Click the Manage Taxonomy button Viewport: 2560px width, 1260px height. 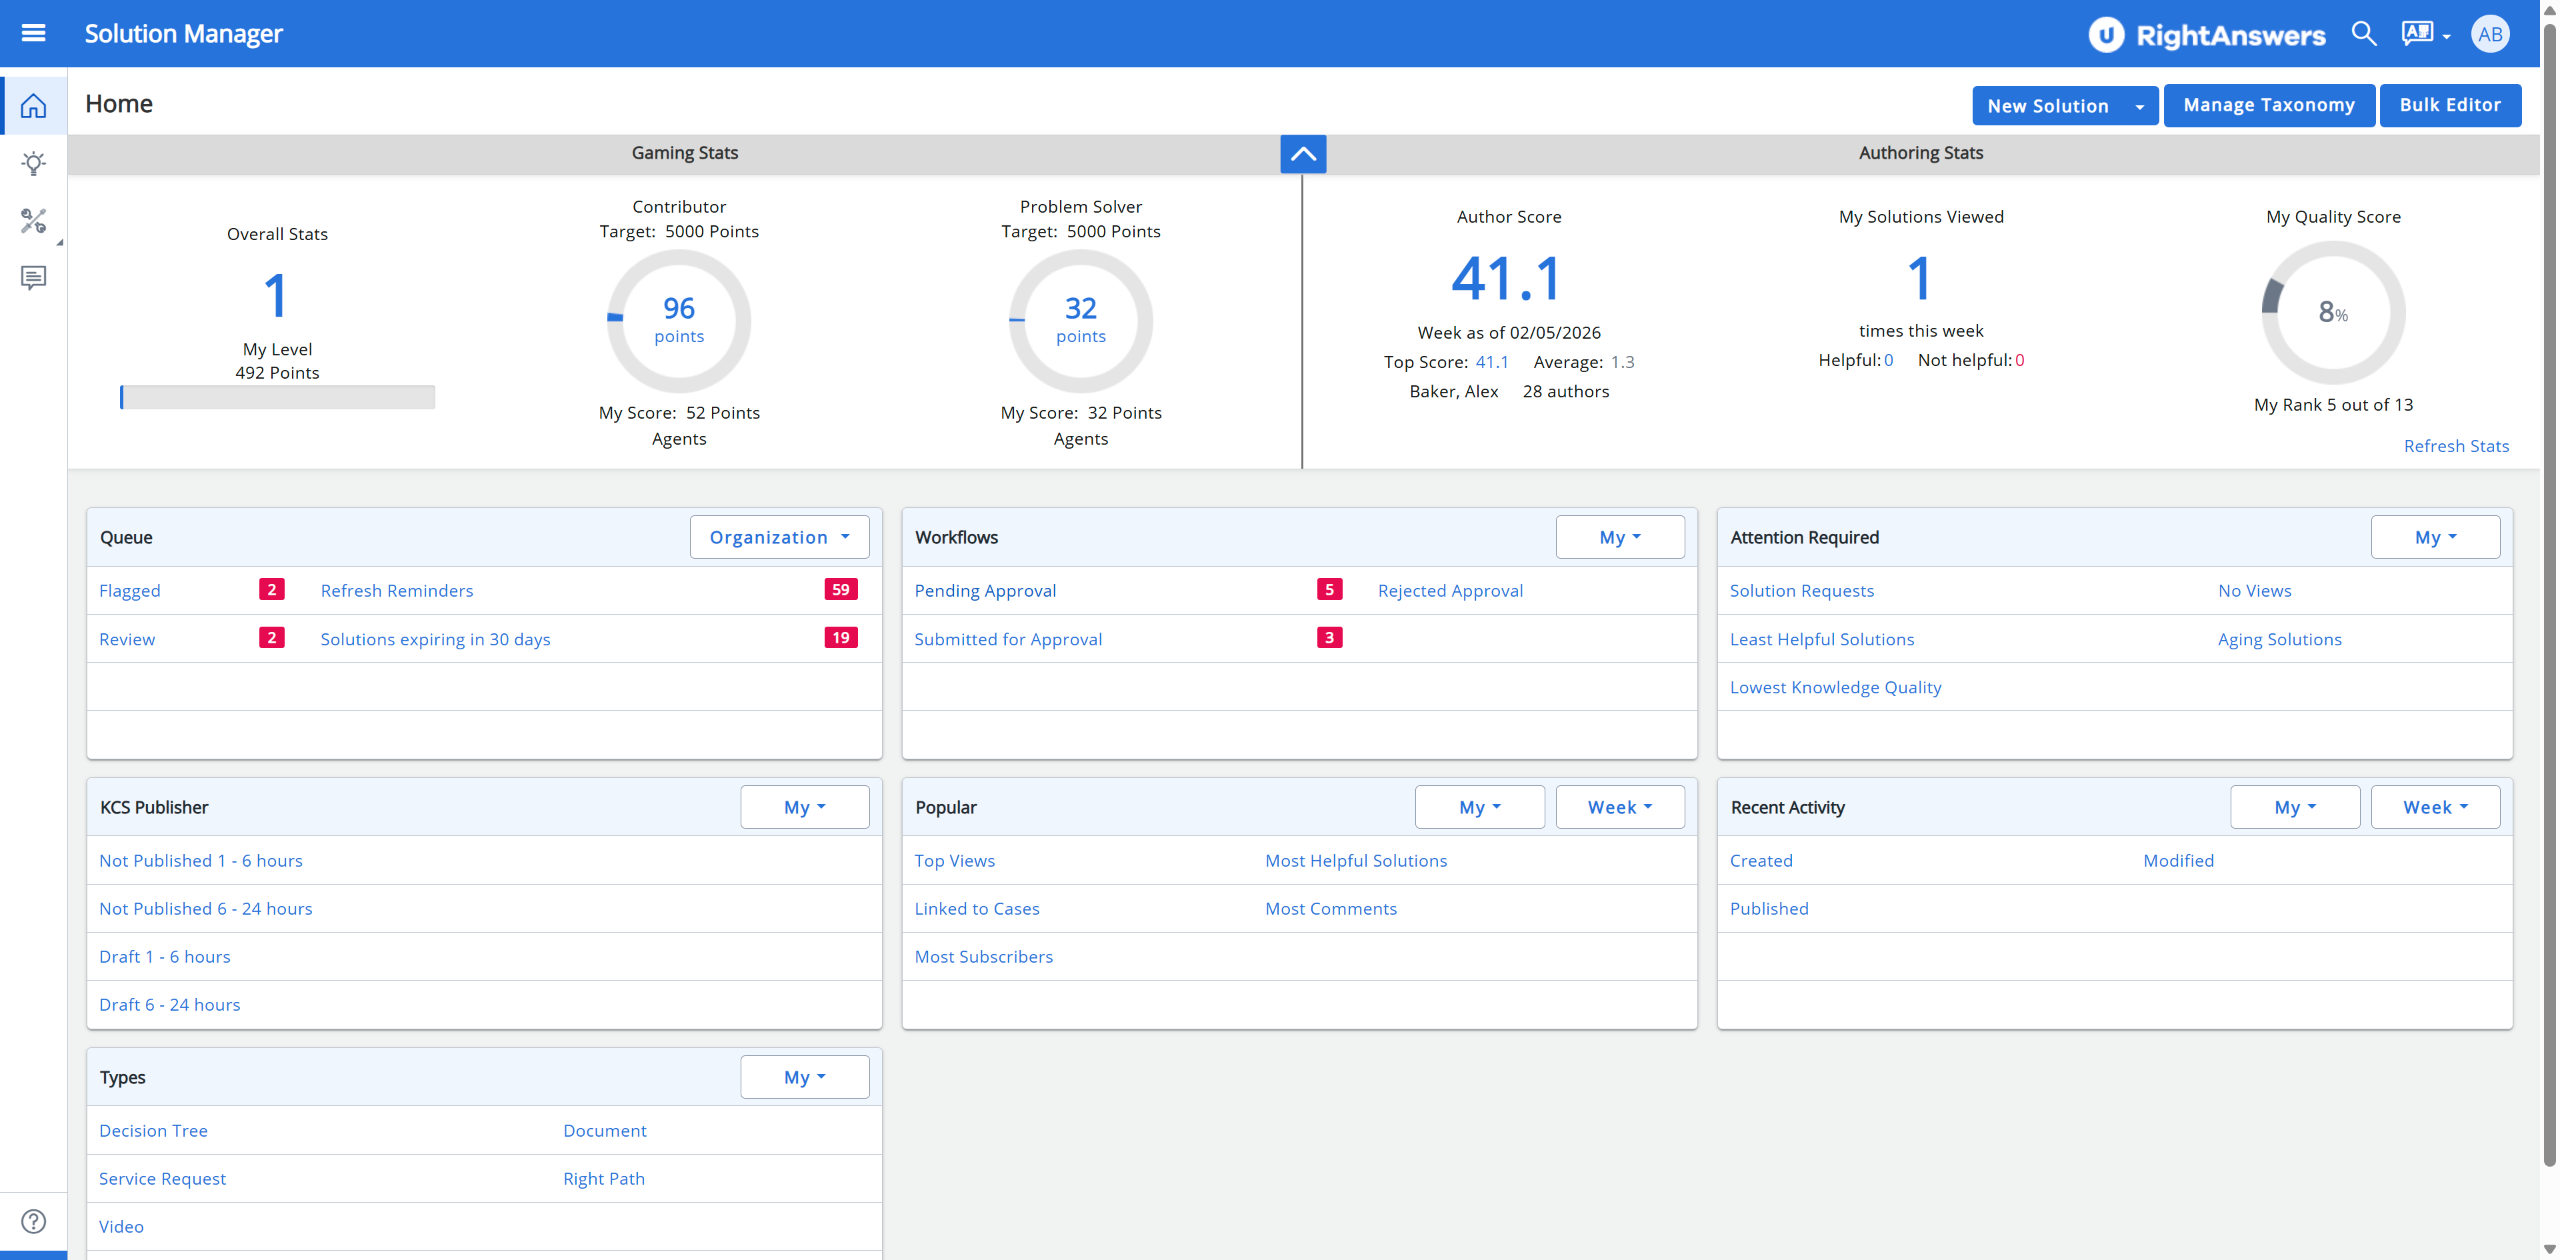2269,105
